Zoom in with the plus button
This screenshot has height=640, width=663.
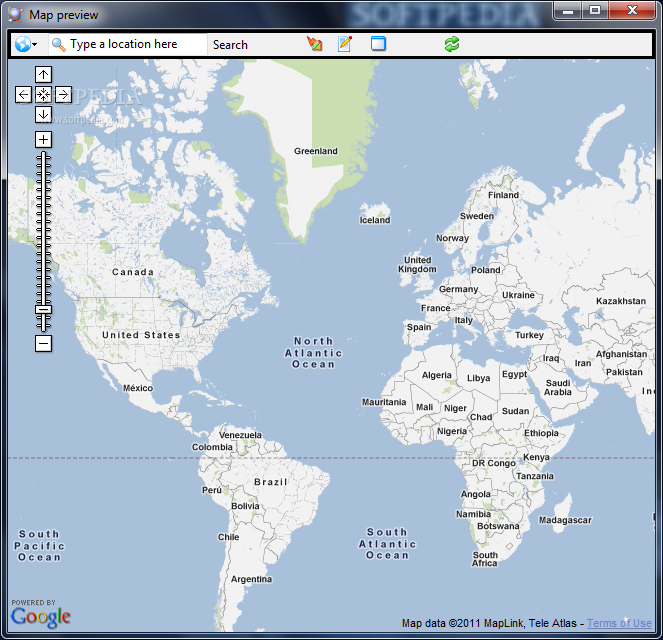click(43, 139)
